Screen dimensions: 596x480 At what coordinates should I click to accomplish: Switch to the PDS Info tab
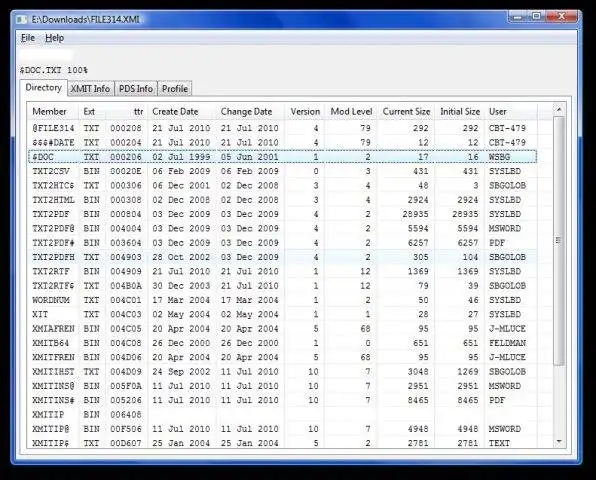pos(136,89)
